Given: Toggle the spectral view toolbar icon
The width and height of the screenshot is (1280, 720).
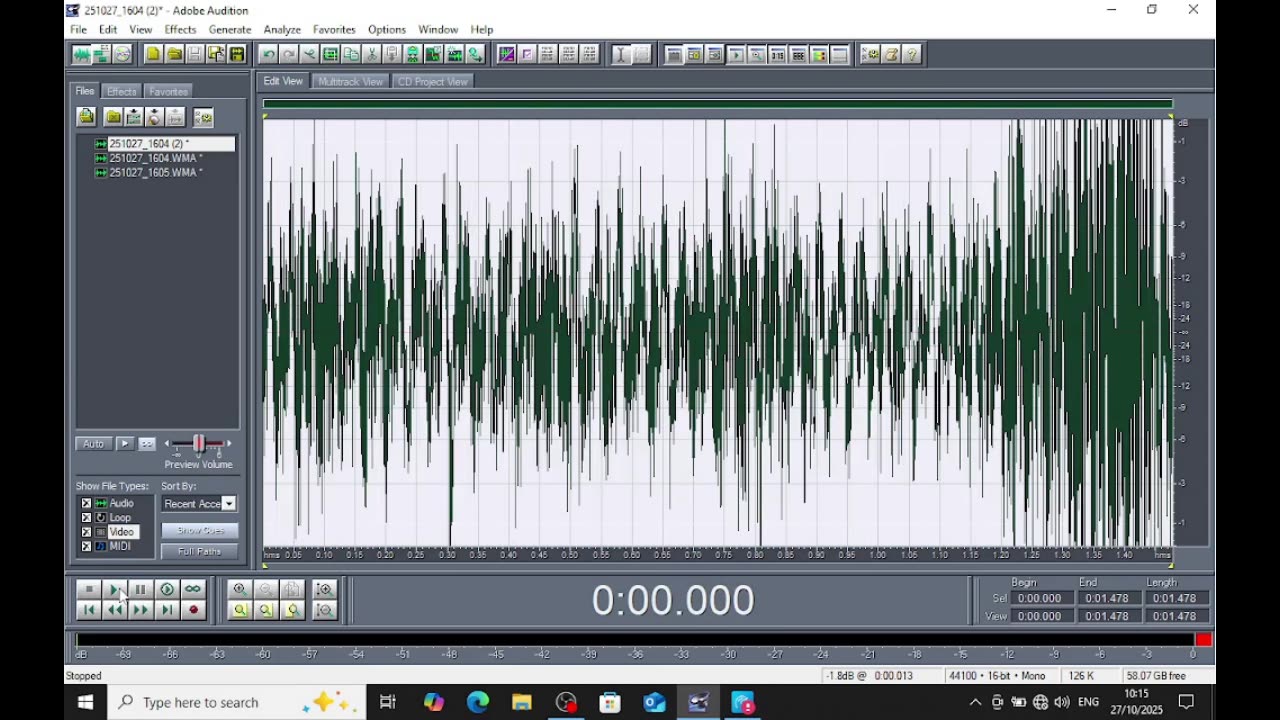Looking at the screenshot, I should 506,54.
